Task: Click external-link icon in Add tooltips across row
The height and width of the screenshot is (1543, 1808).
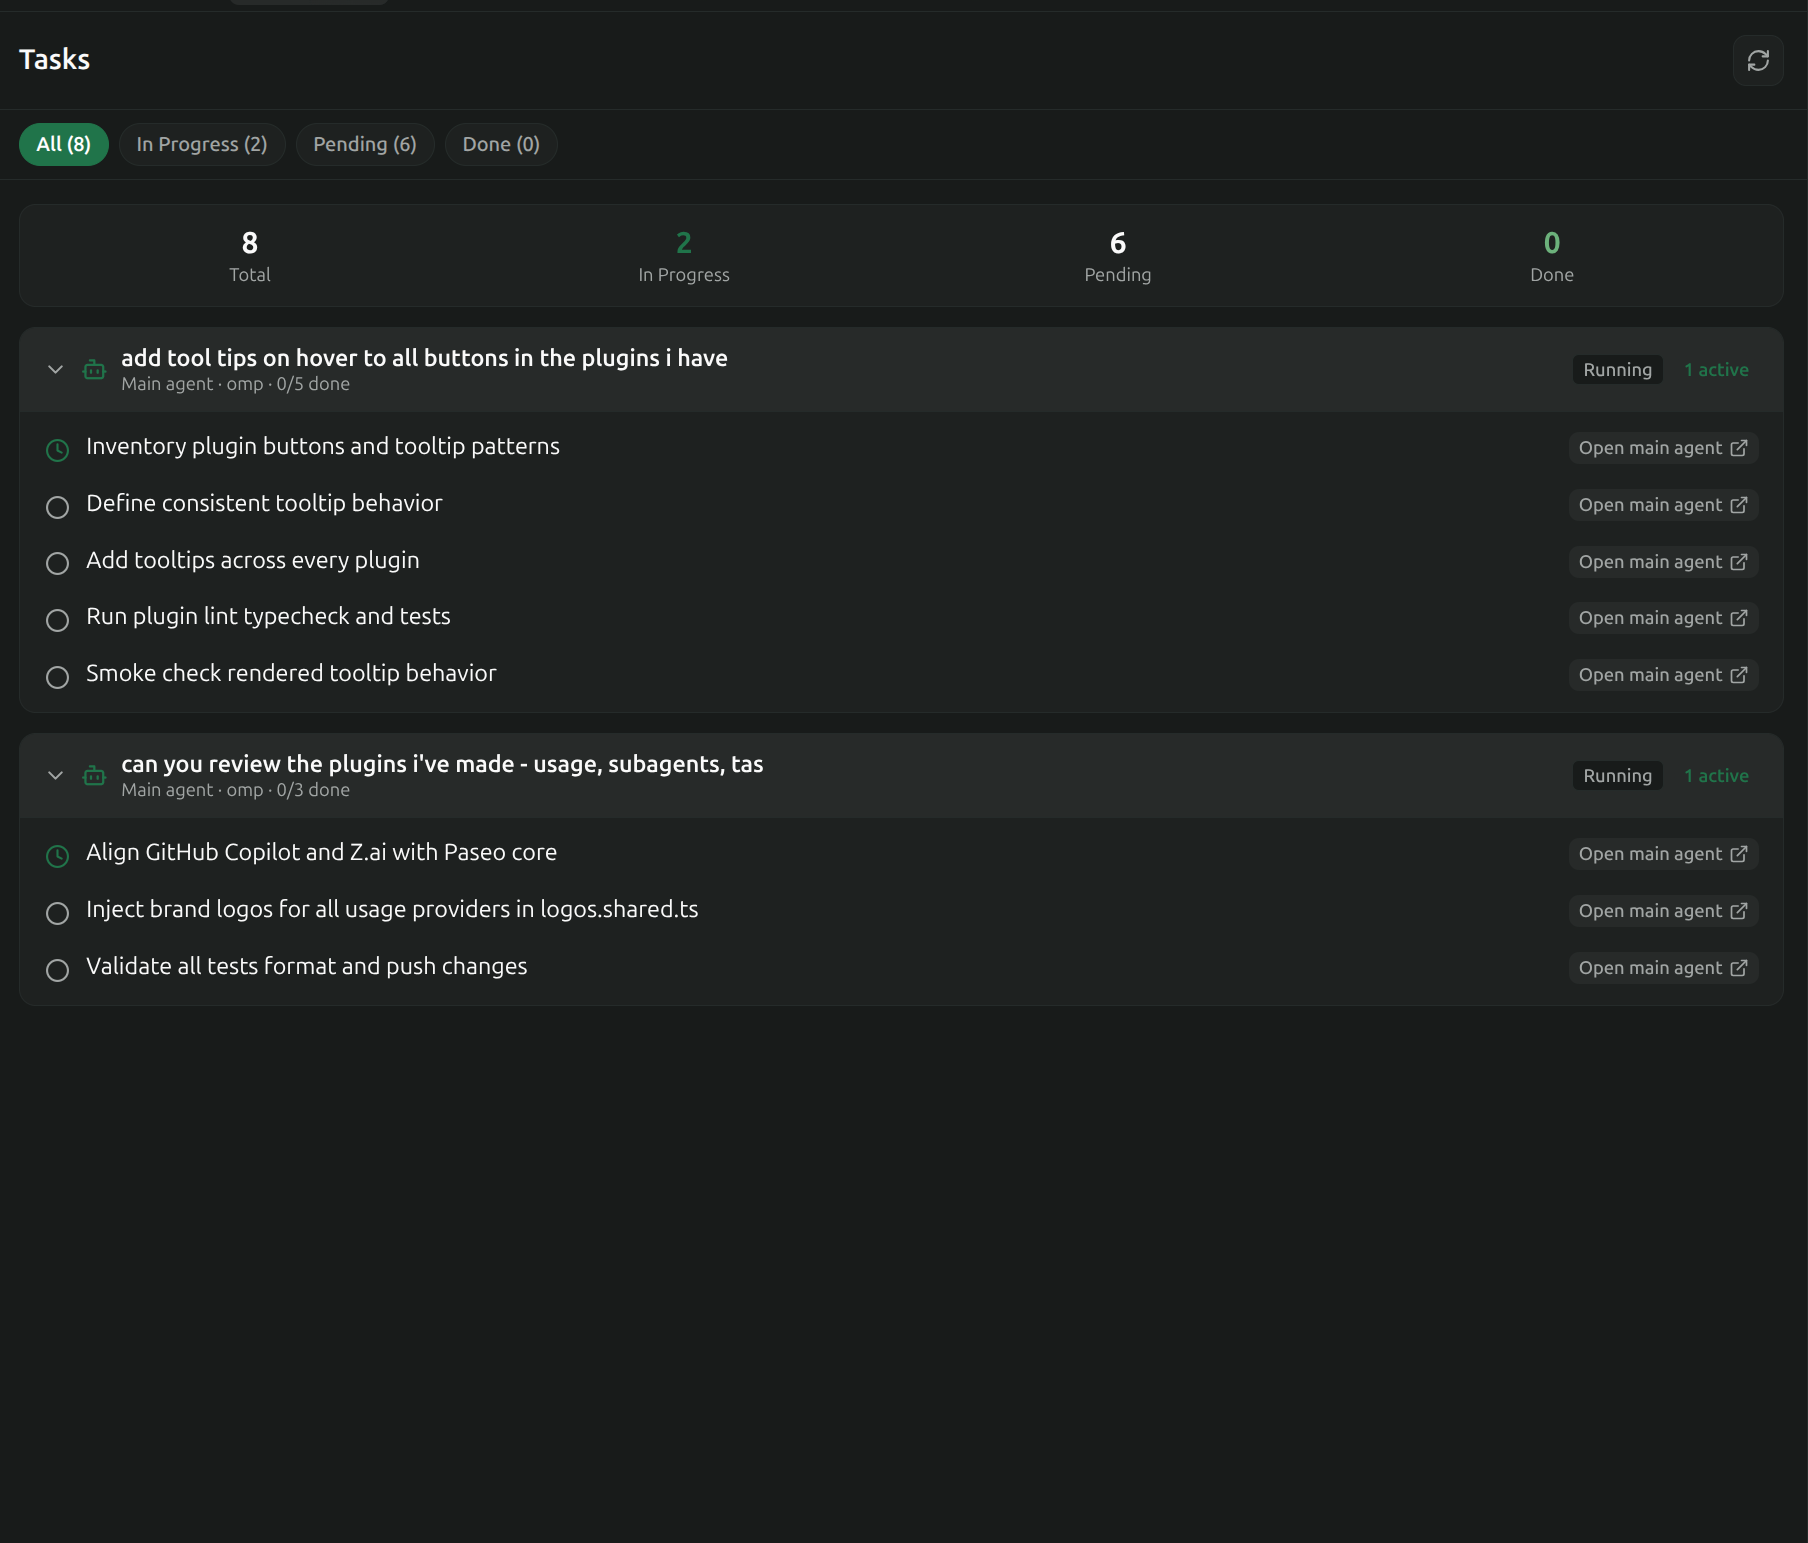Action: [x=1739, y=562]
